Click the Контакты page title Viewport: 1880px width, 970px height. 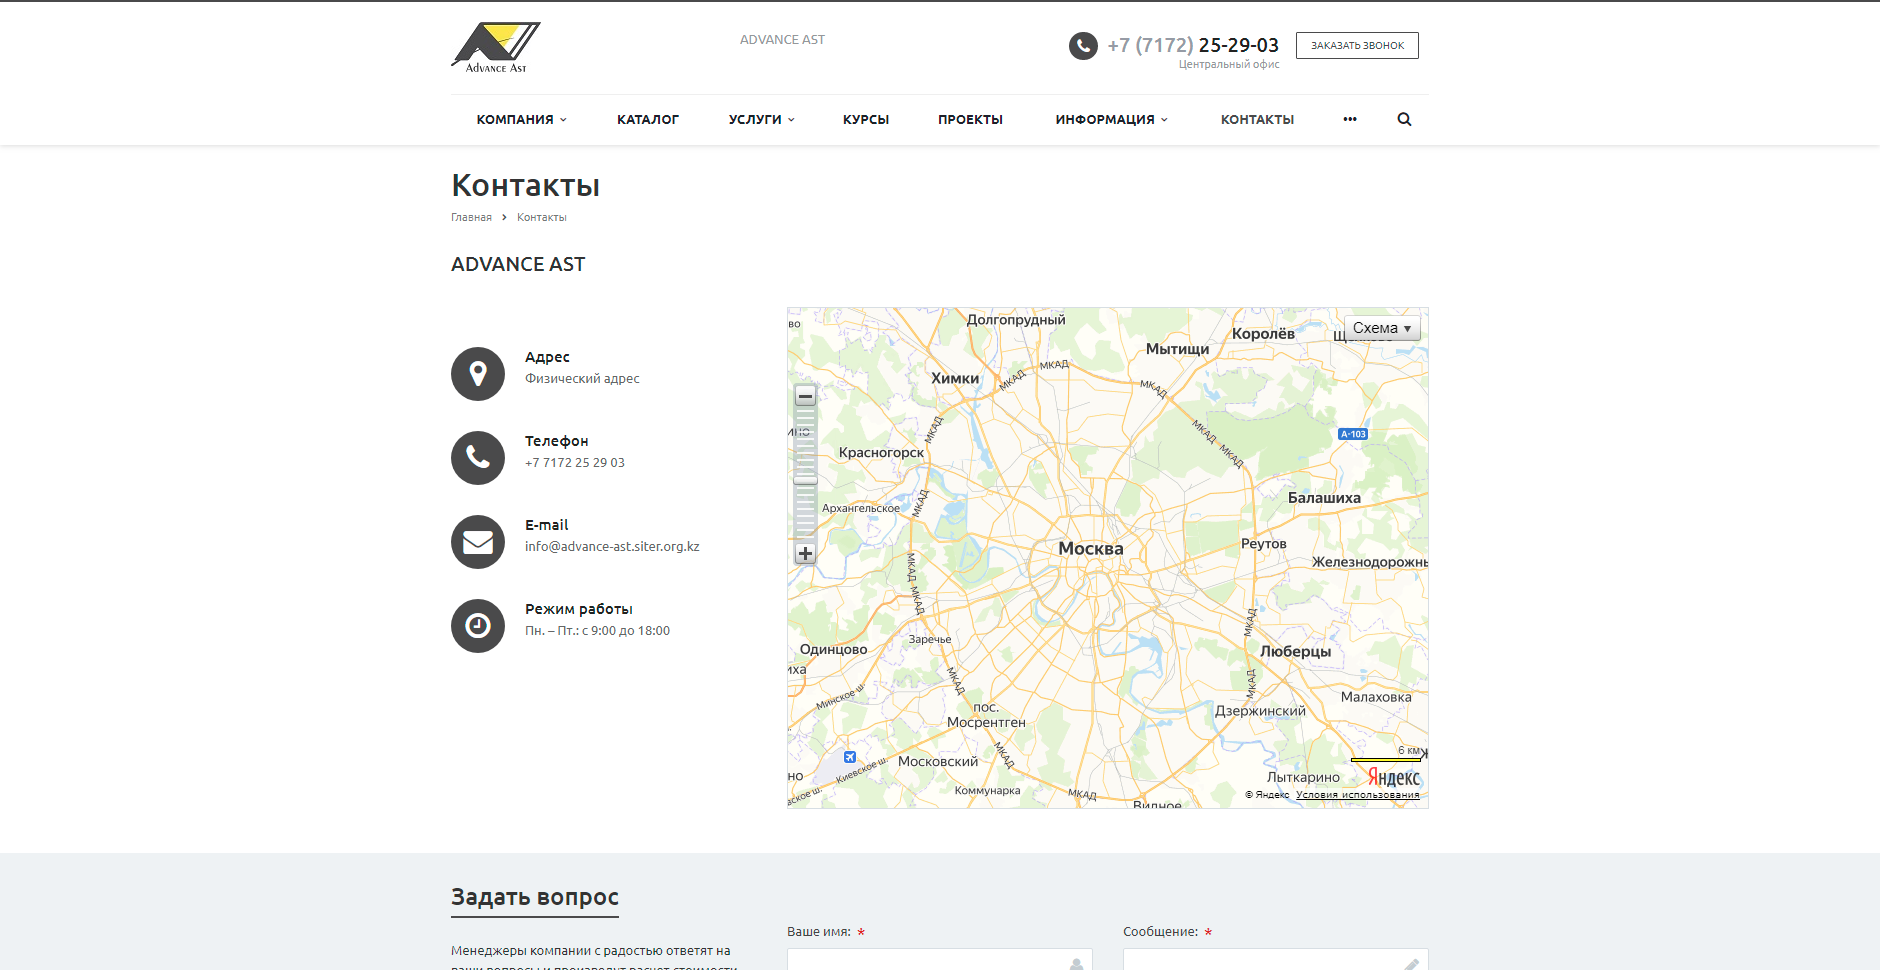pos(525,185)
